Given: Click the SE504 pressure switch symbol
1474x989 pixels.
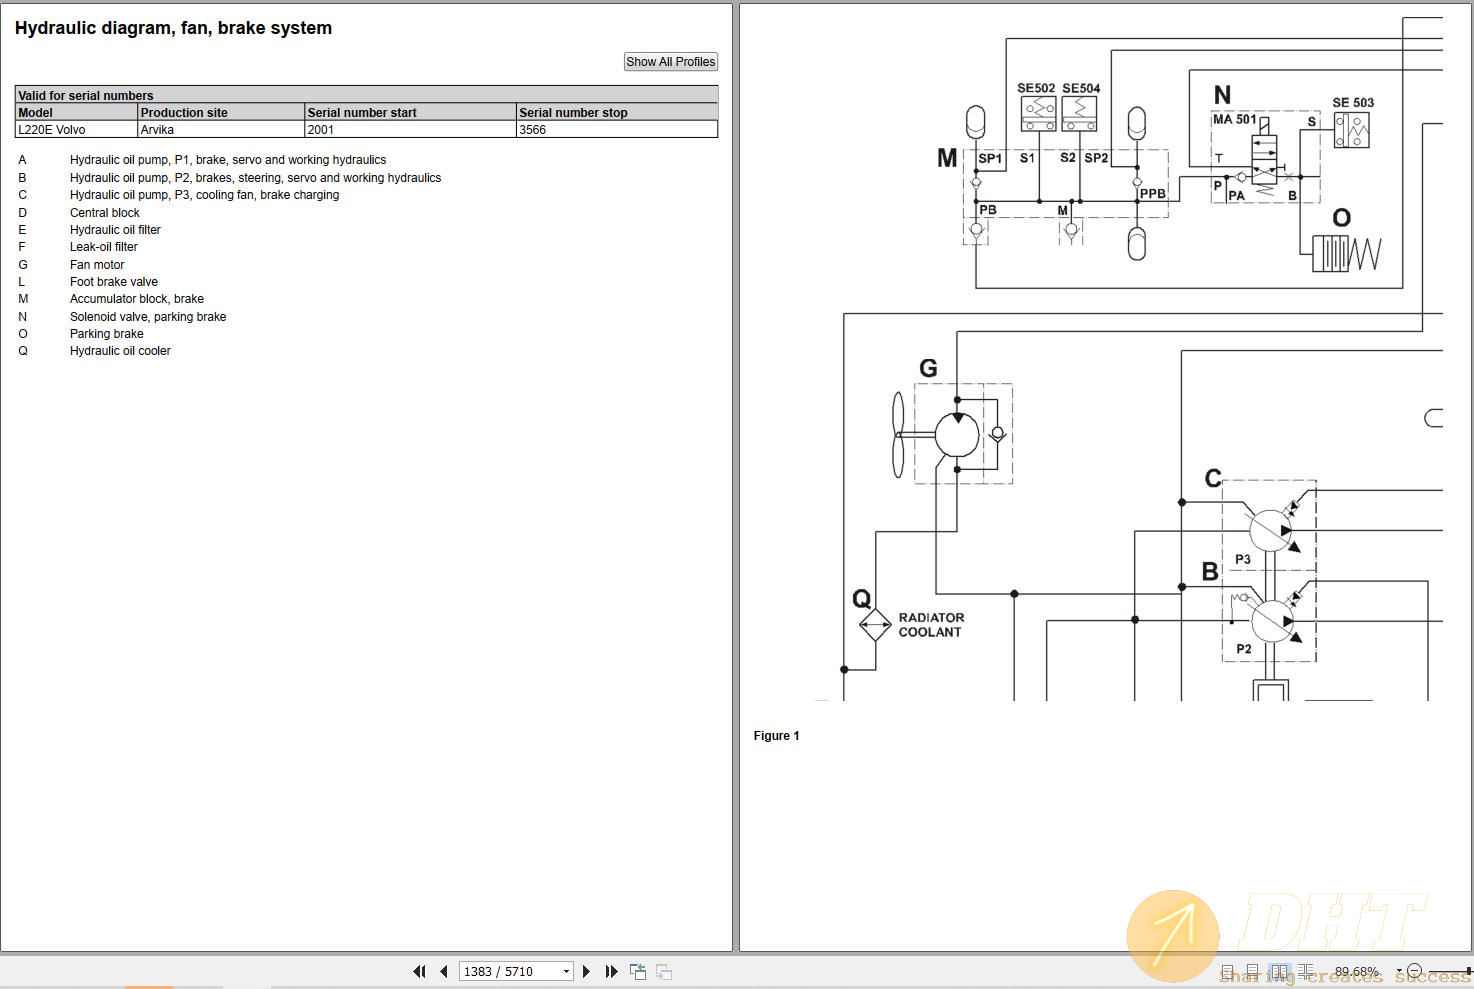Looking at the screenshot, I should click(1080, 113).
